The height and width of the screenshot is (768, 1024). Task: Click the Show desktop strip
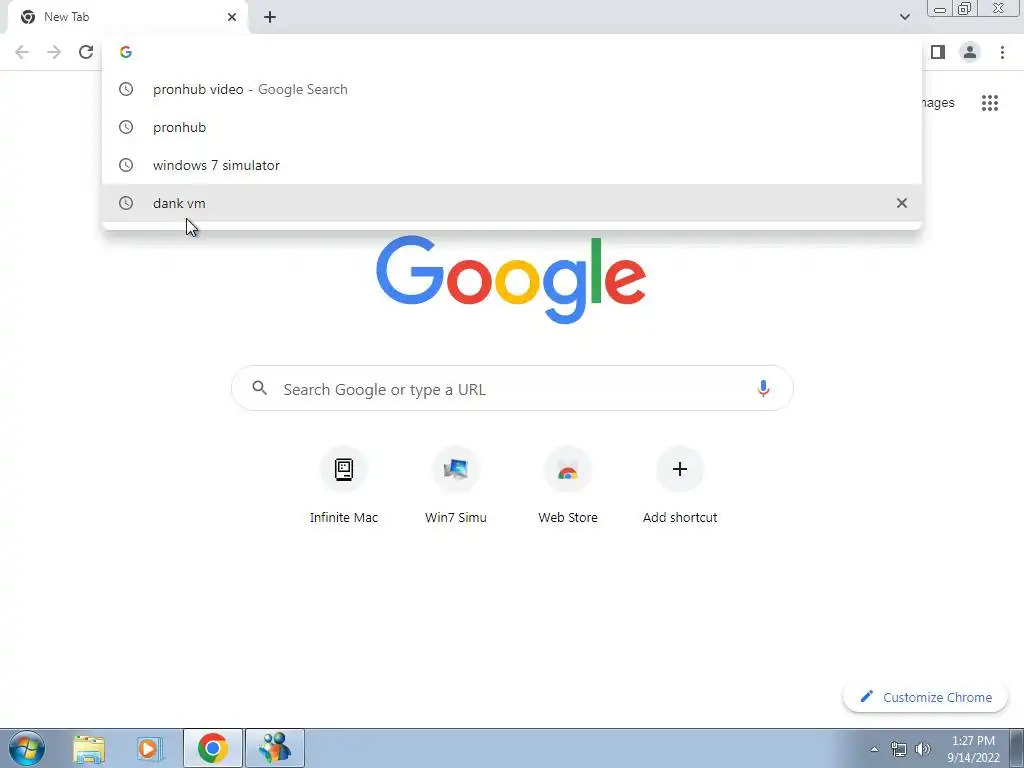click(x=1017, y=748)
